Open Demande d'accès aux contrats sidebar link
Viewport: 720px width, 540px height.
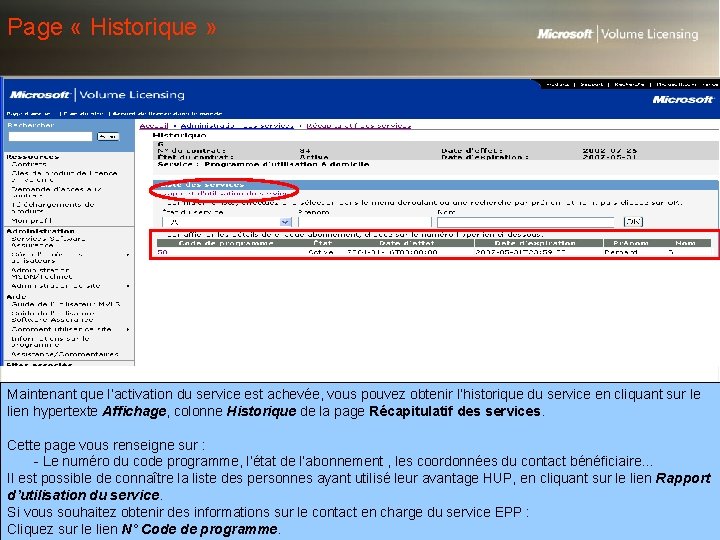pyautogui.click(x=56, y=192)
